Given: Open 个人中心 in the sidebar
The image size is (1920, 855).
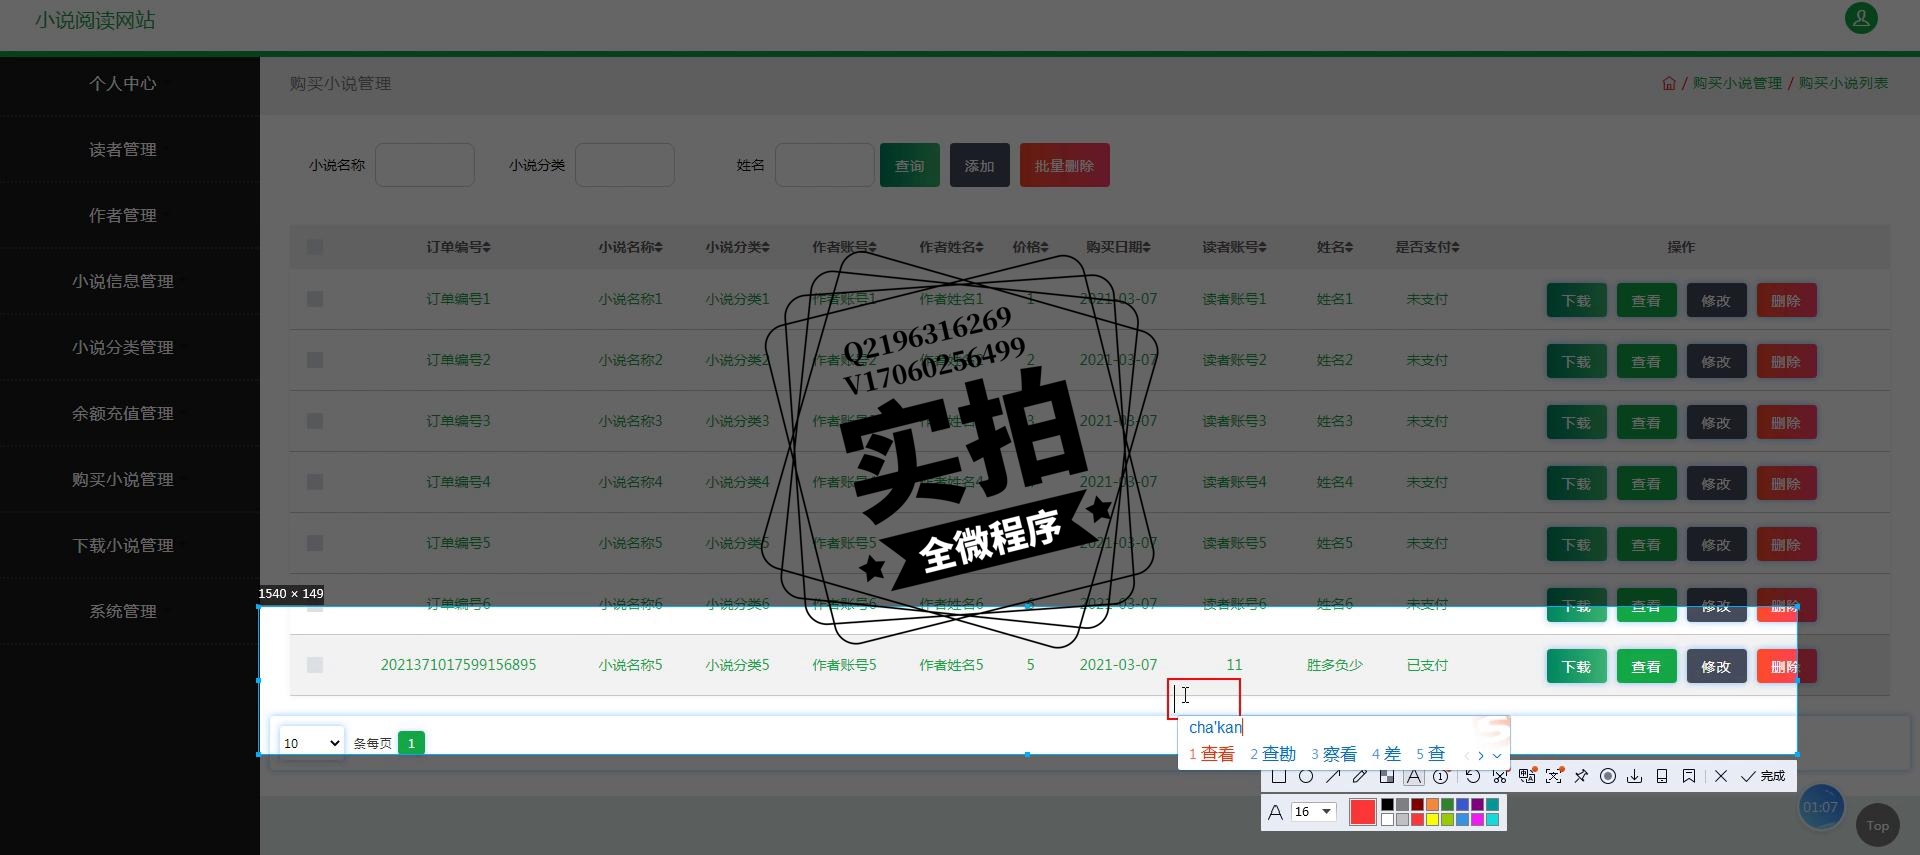Looking at the screenshot, I should (x=123, y=84).
